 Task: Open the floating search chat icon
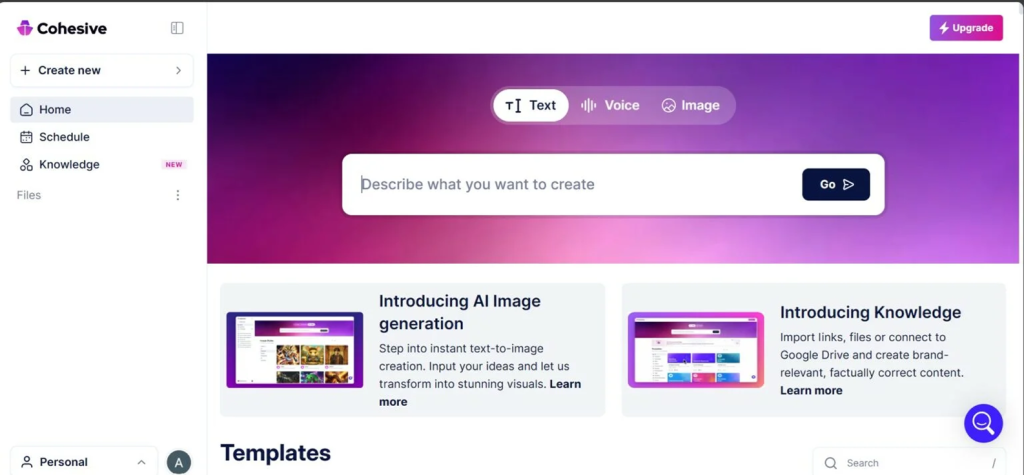983,423
